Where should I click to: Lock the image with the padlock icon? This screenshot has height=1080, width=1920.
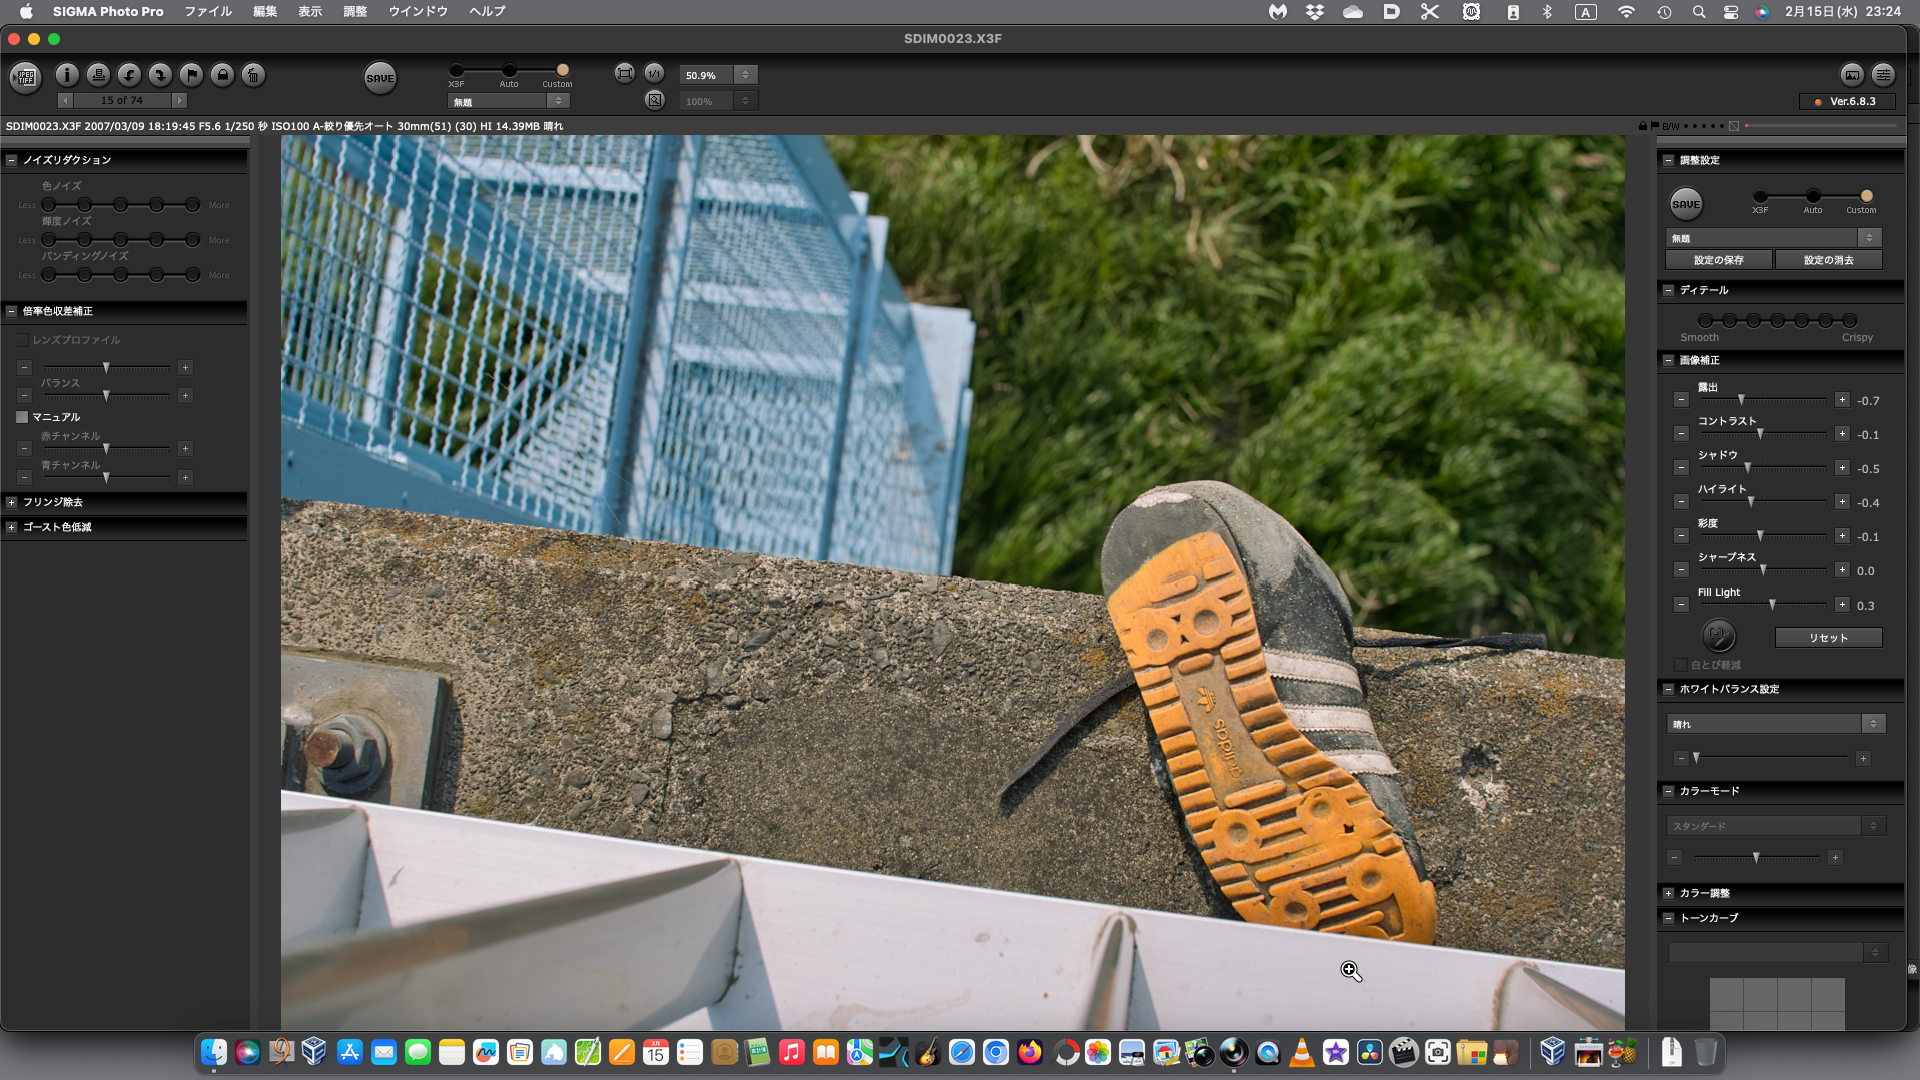(x=222, y=75)
